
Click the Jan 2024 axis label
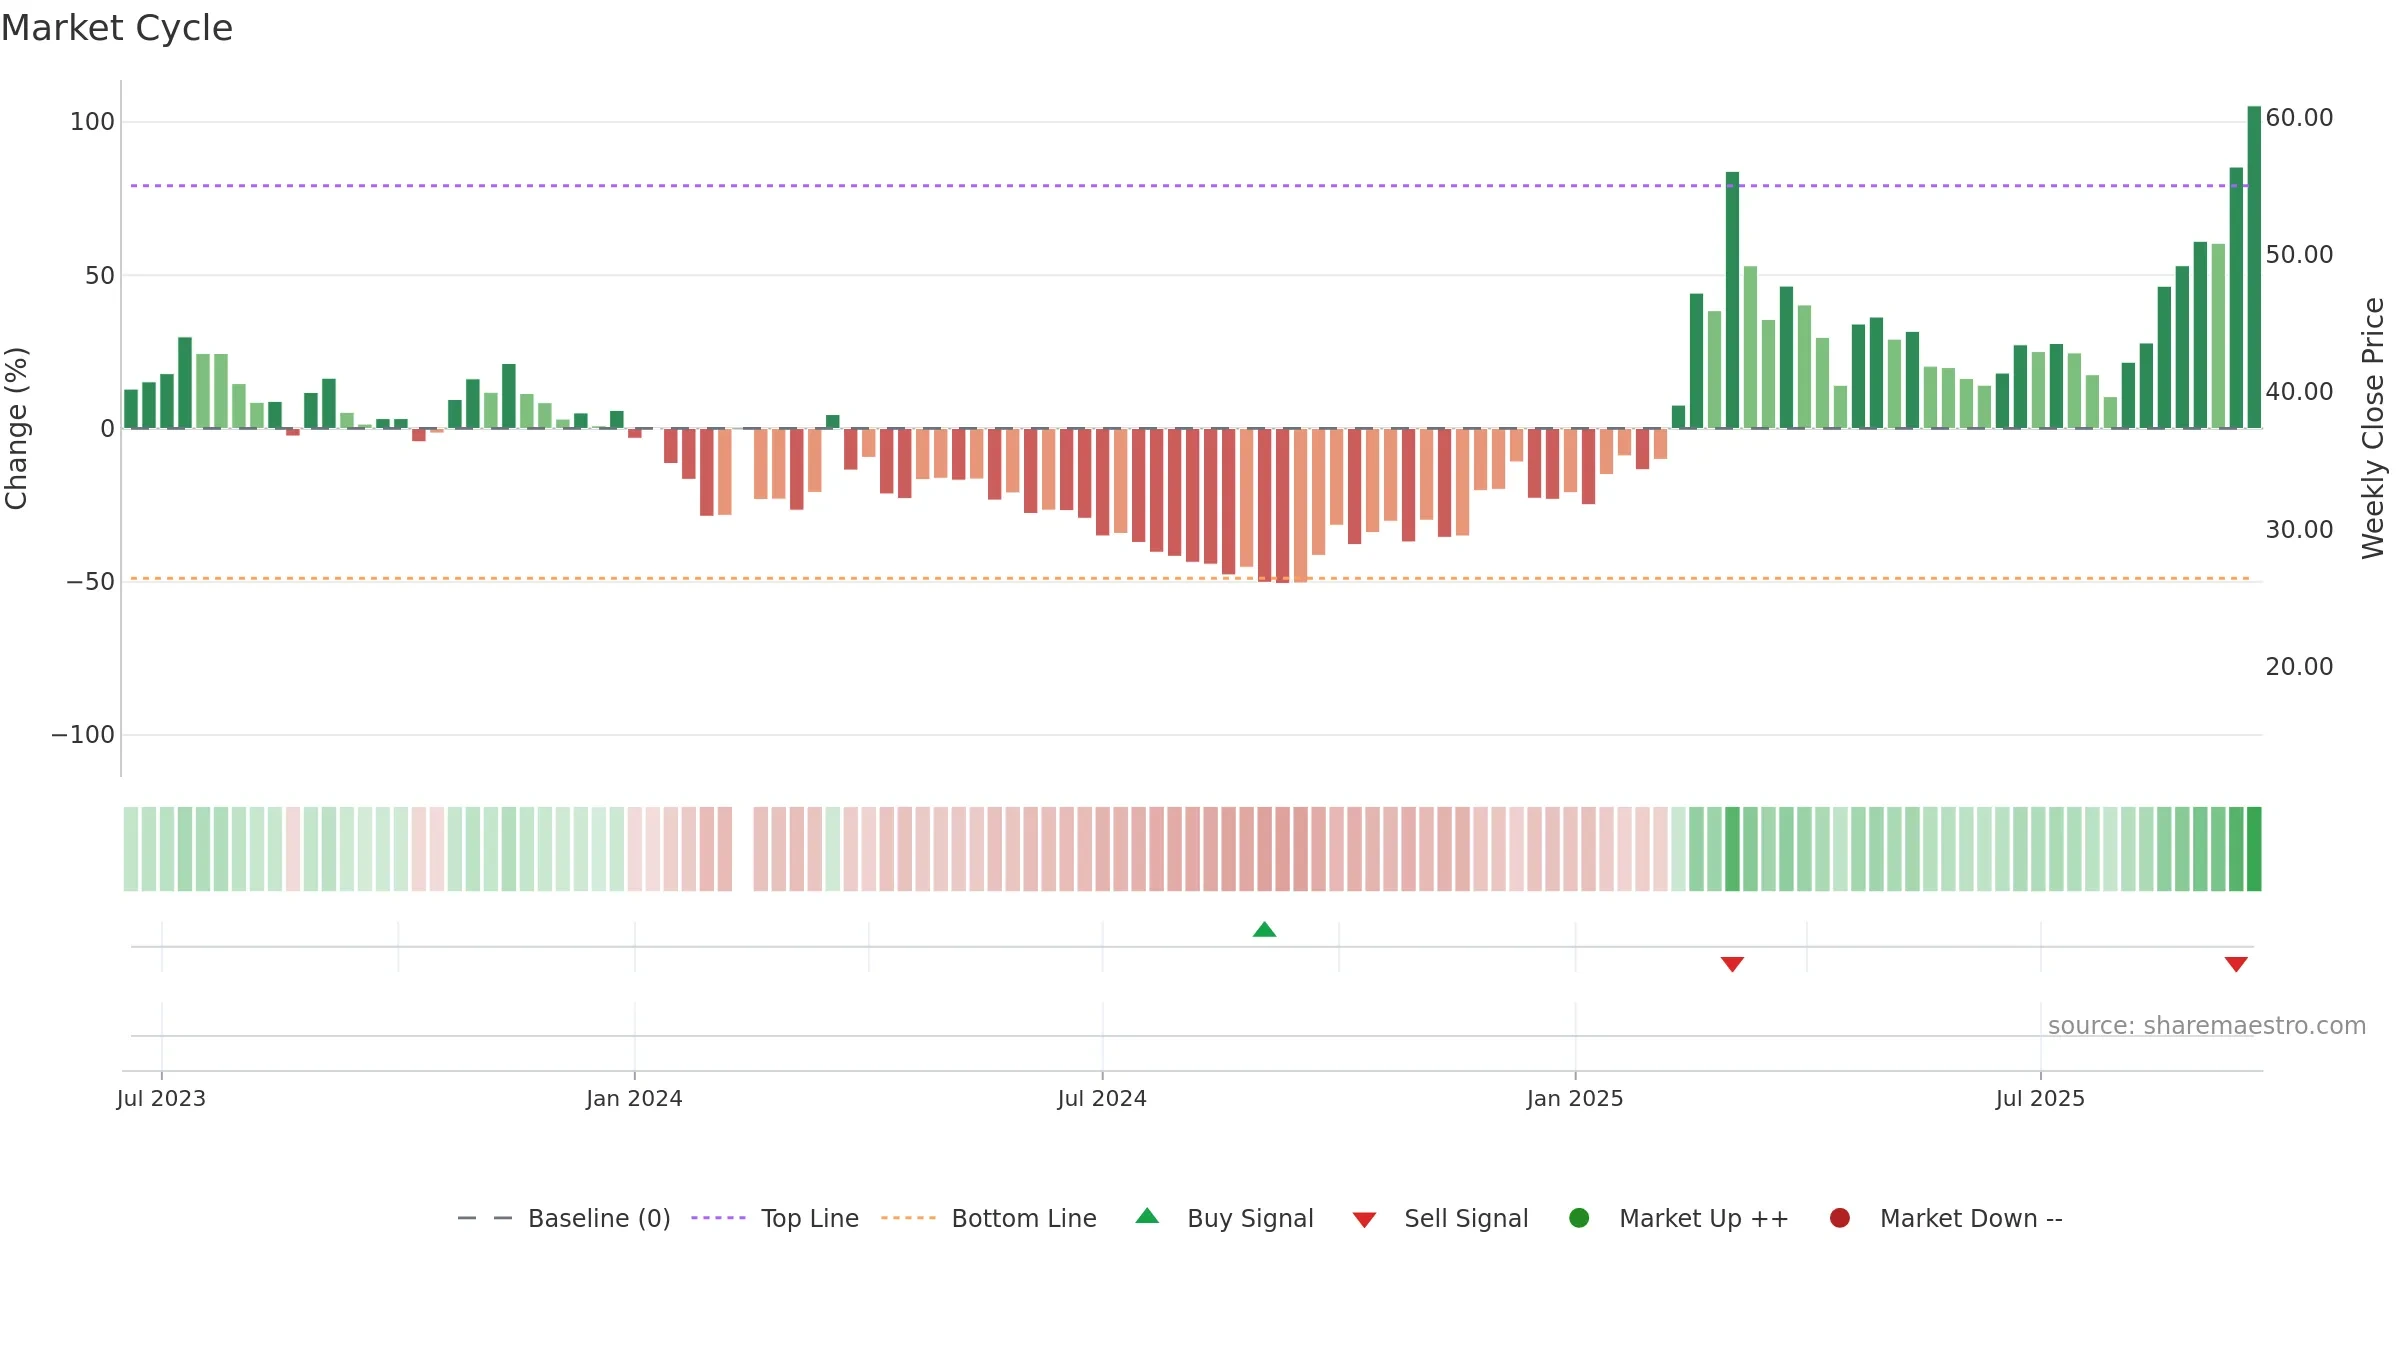click(634, 1099)
